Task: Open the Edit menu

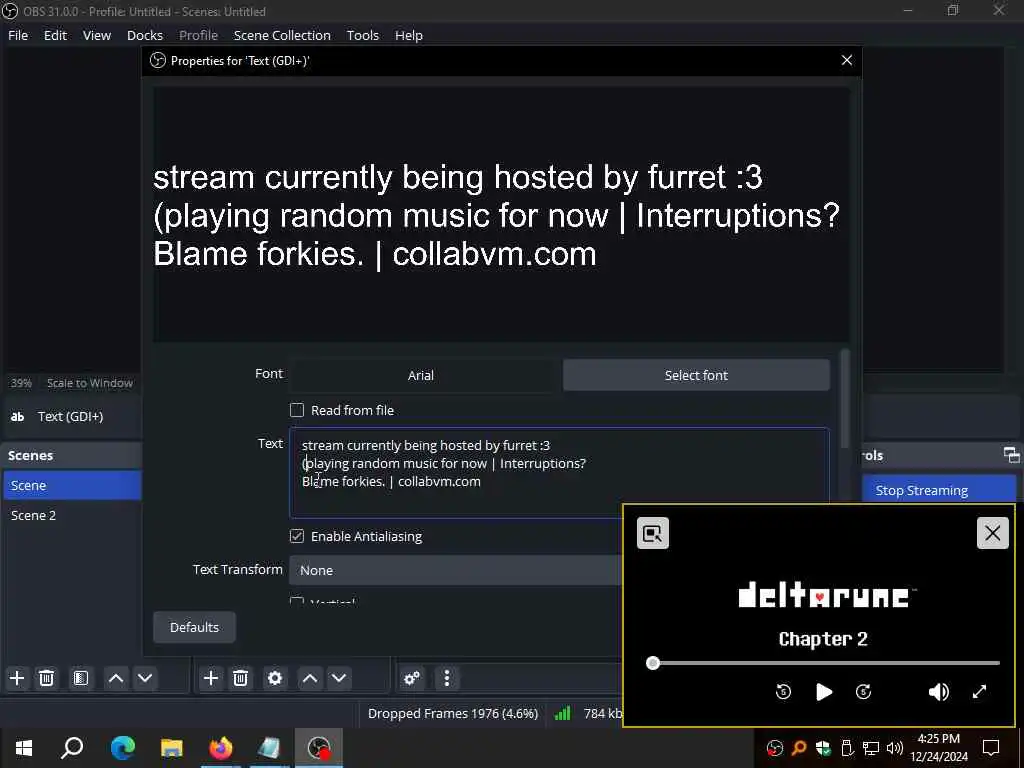Action: (x=56, y=35)
